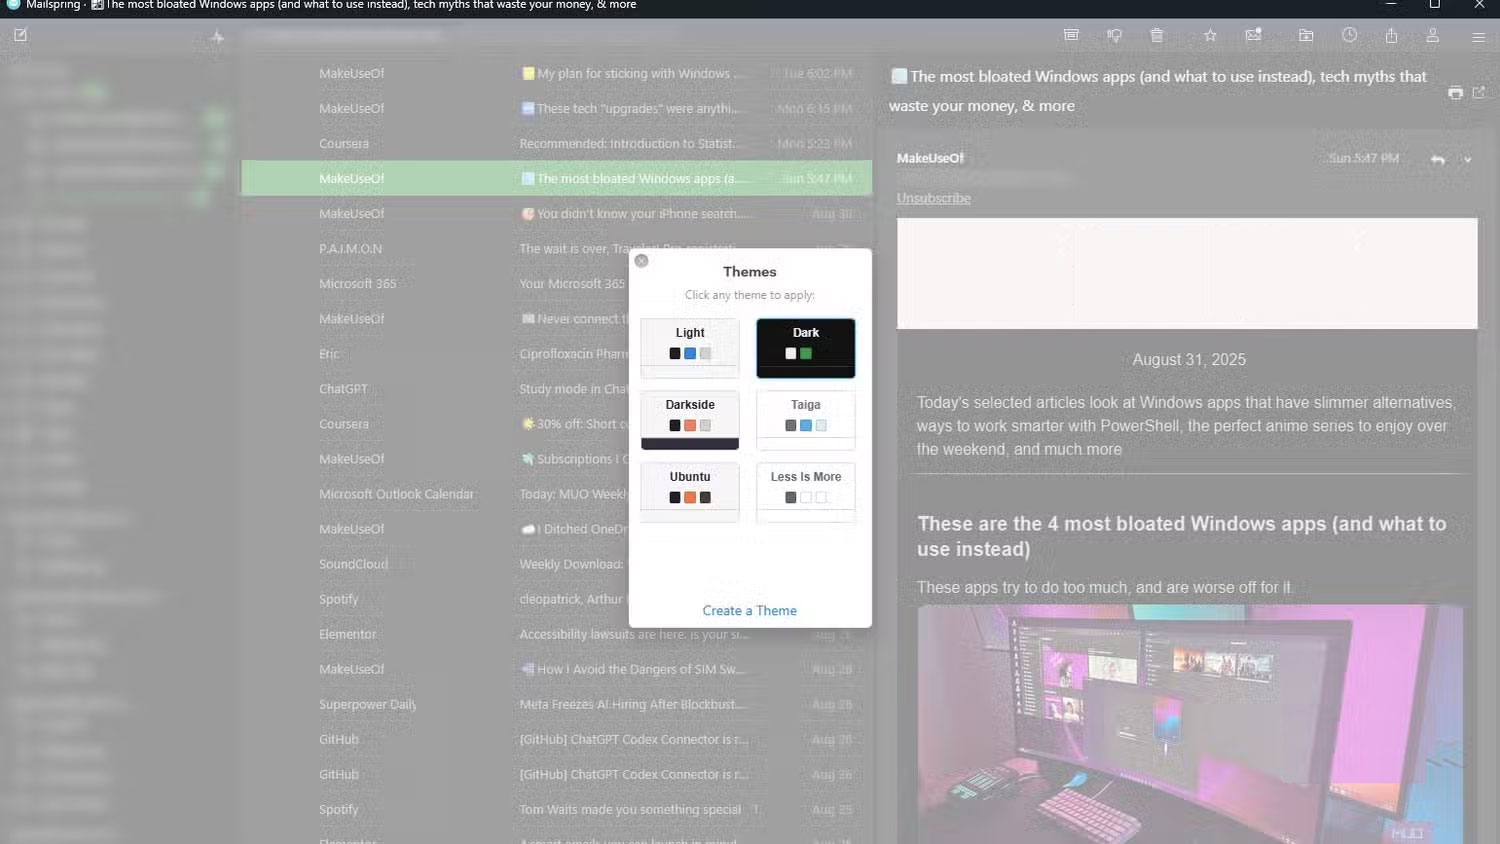Archive the selected email

1071,35
